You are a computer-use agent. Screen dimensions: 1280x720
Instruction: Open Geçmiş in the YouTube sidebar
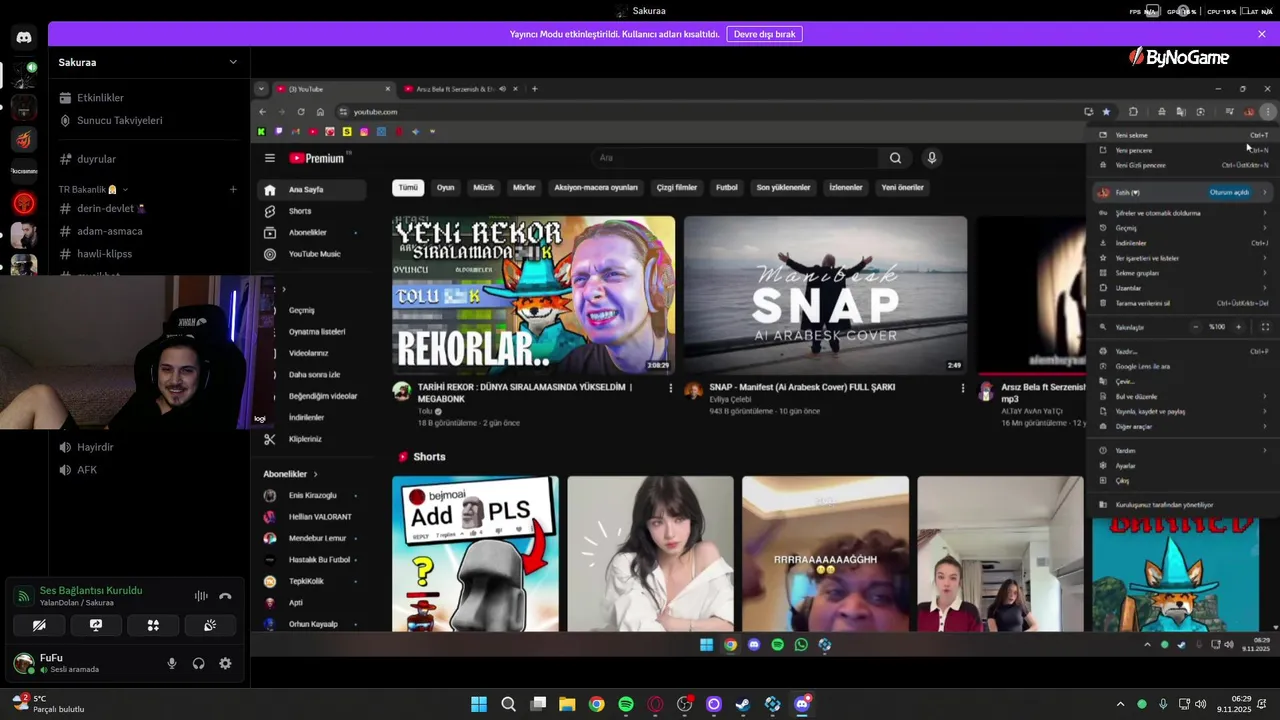(313, 310)
